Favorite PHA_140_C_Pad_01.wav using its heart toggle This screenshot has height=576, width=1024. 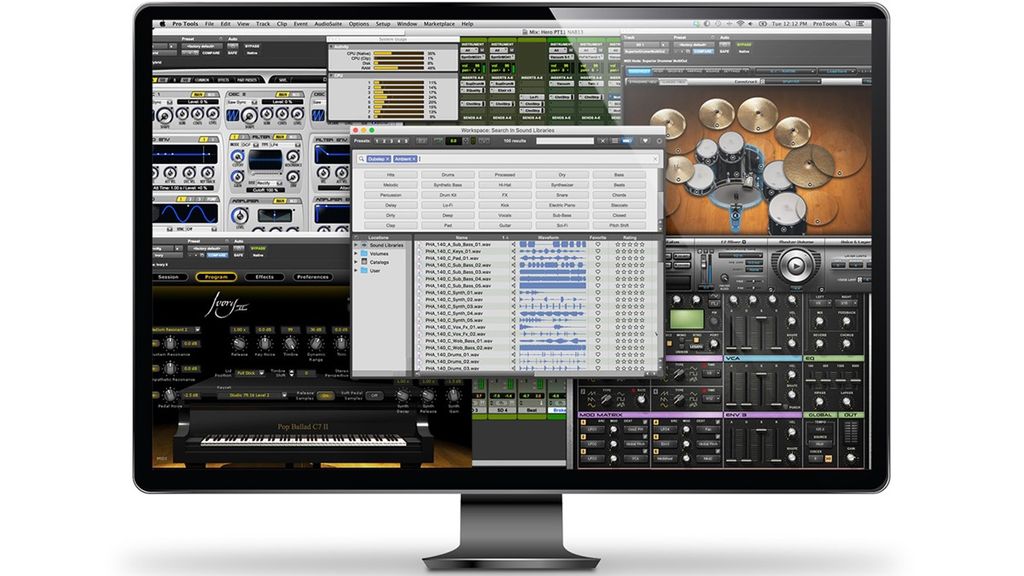click(x=598, y=258)
